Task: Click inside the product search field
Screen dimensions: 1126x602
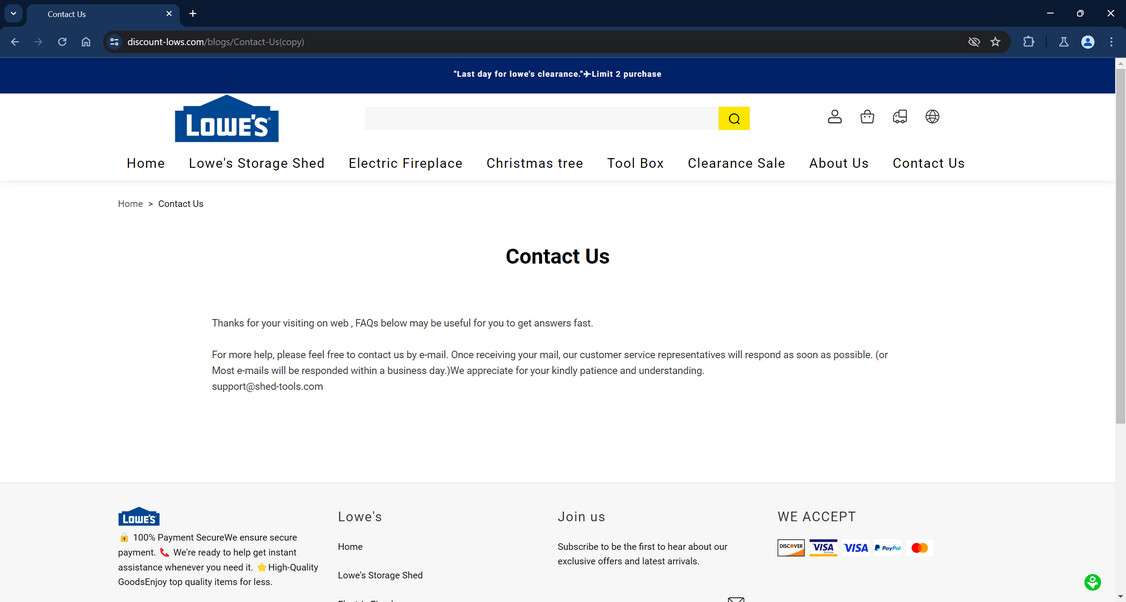Action: tap(541, 119)
